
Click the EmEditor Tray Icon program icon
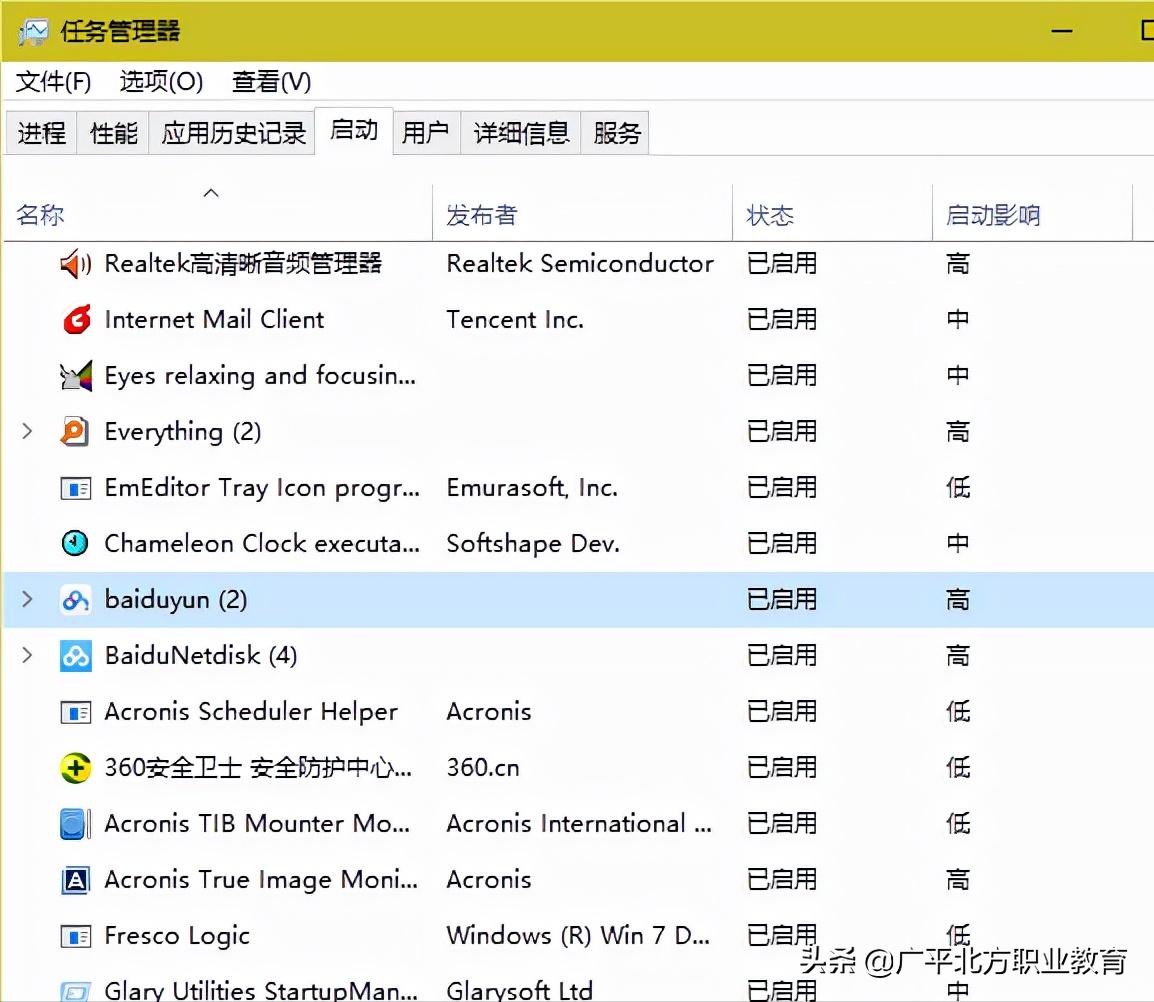[x=76, y=488]
